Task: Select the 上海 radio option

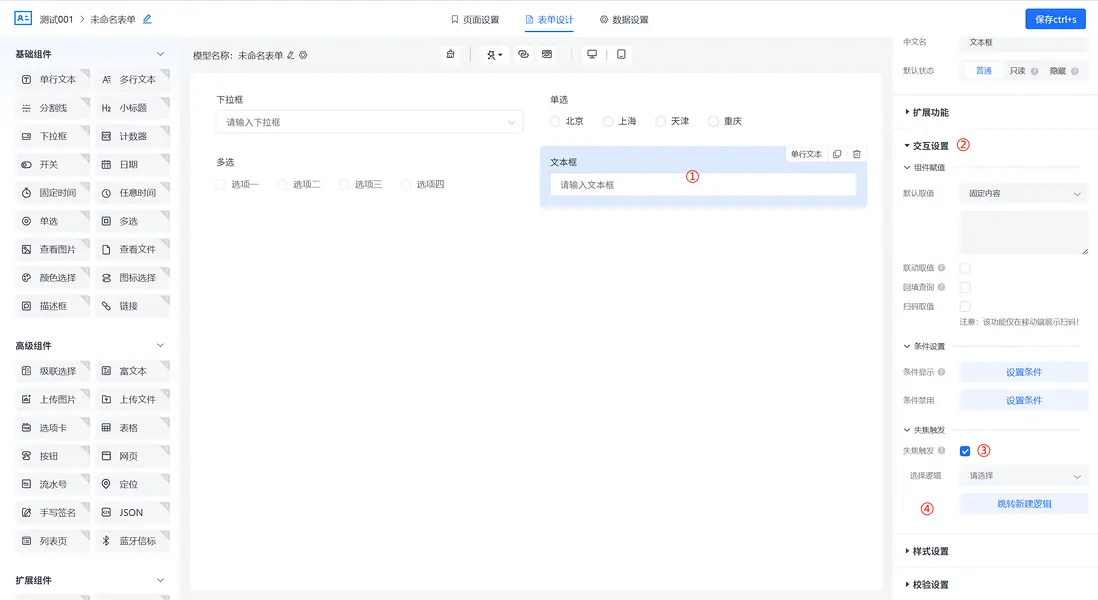Action: [608, 120]
